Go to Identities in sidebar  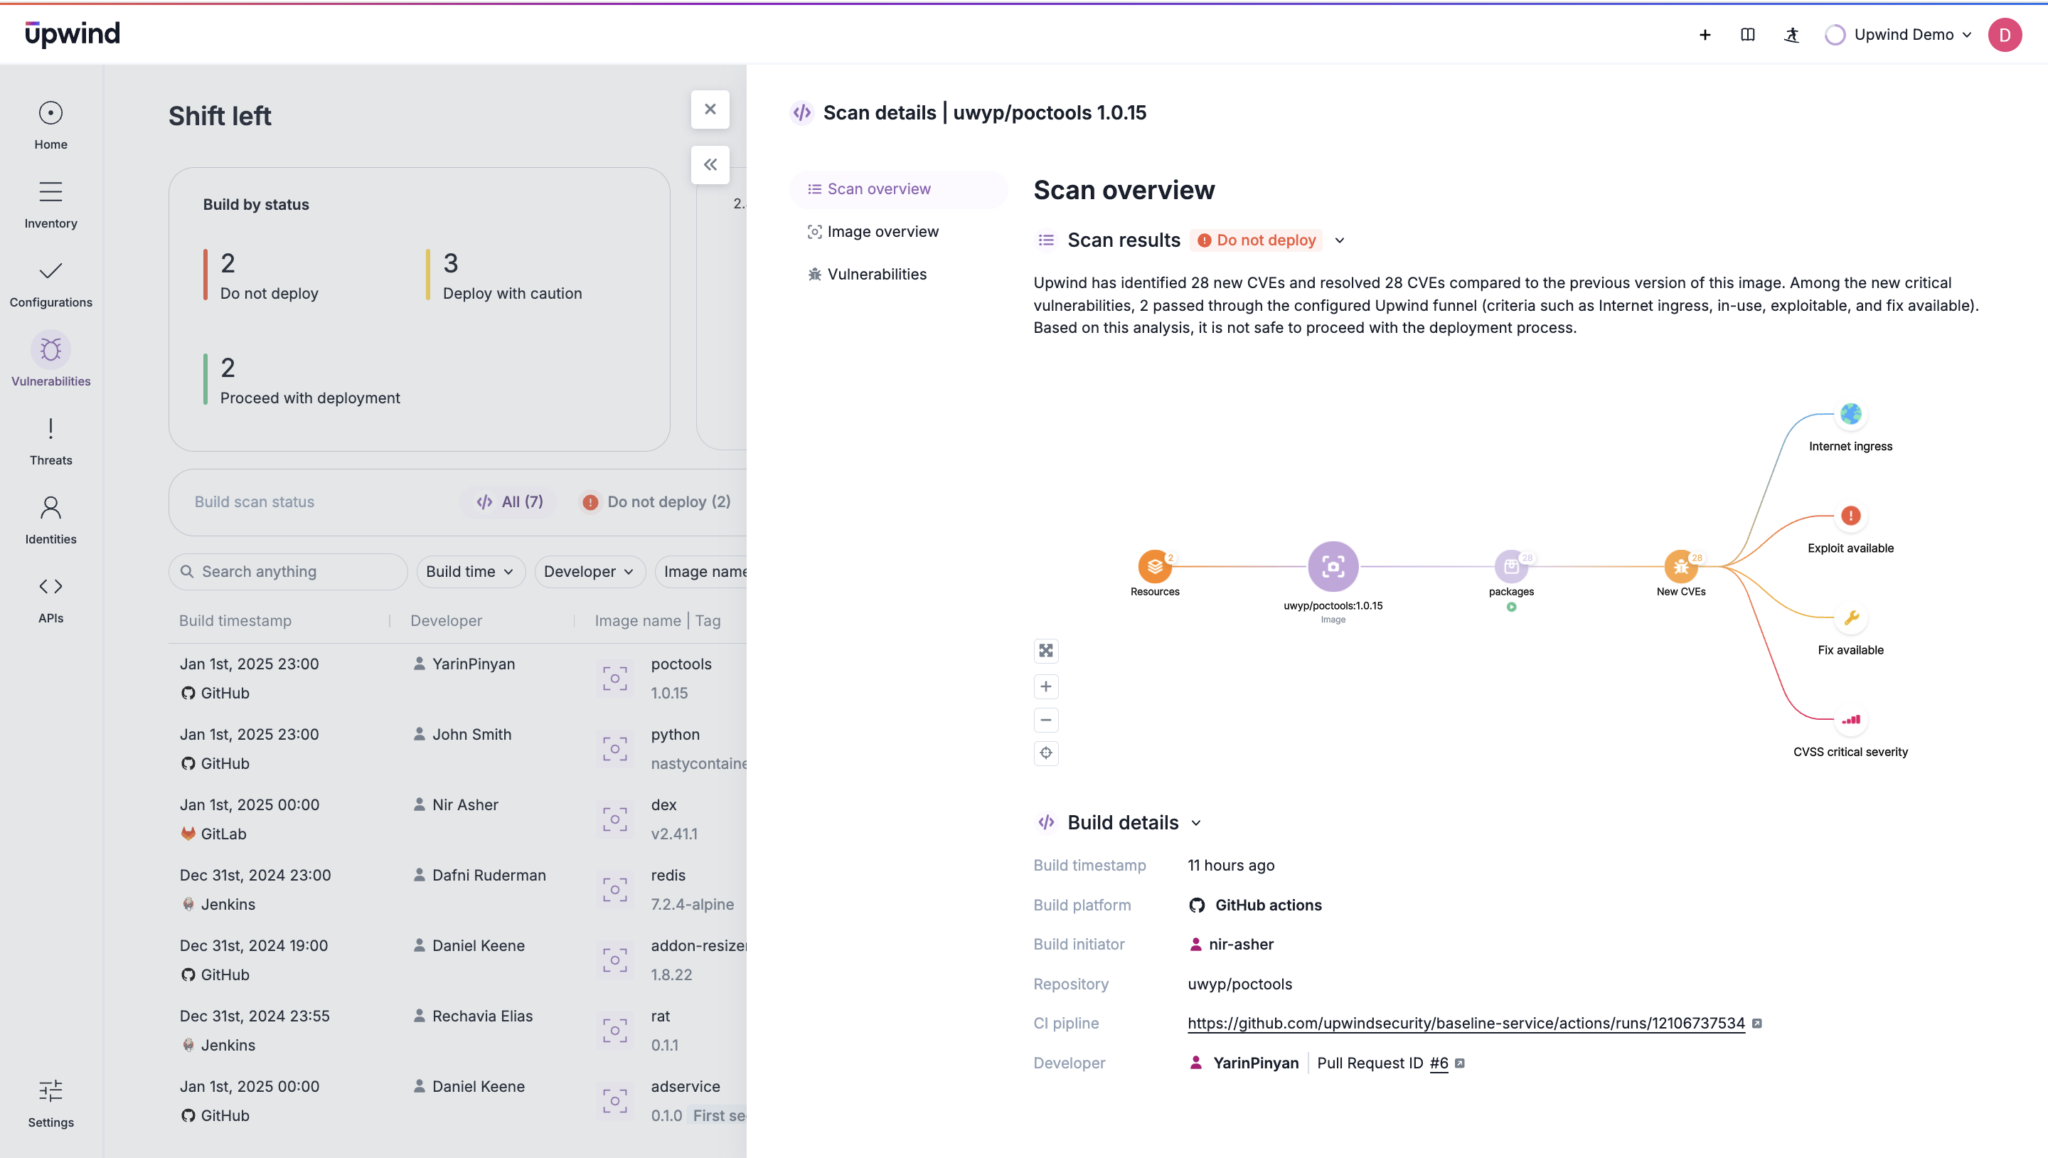50,520
